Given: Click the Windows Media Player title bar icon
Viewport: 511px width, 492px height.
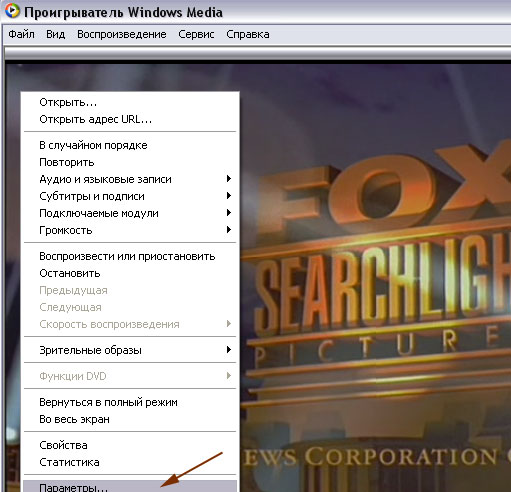Looking at the screenshot, I should 12,11.
